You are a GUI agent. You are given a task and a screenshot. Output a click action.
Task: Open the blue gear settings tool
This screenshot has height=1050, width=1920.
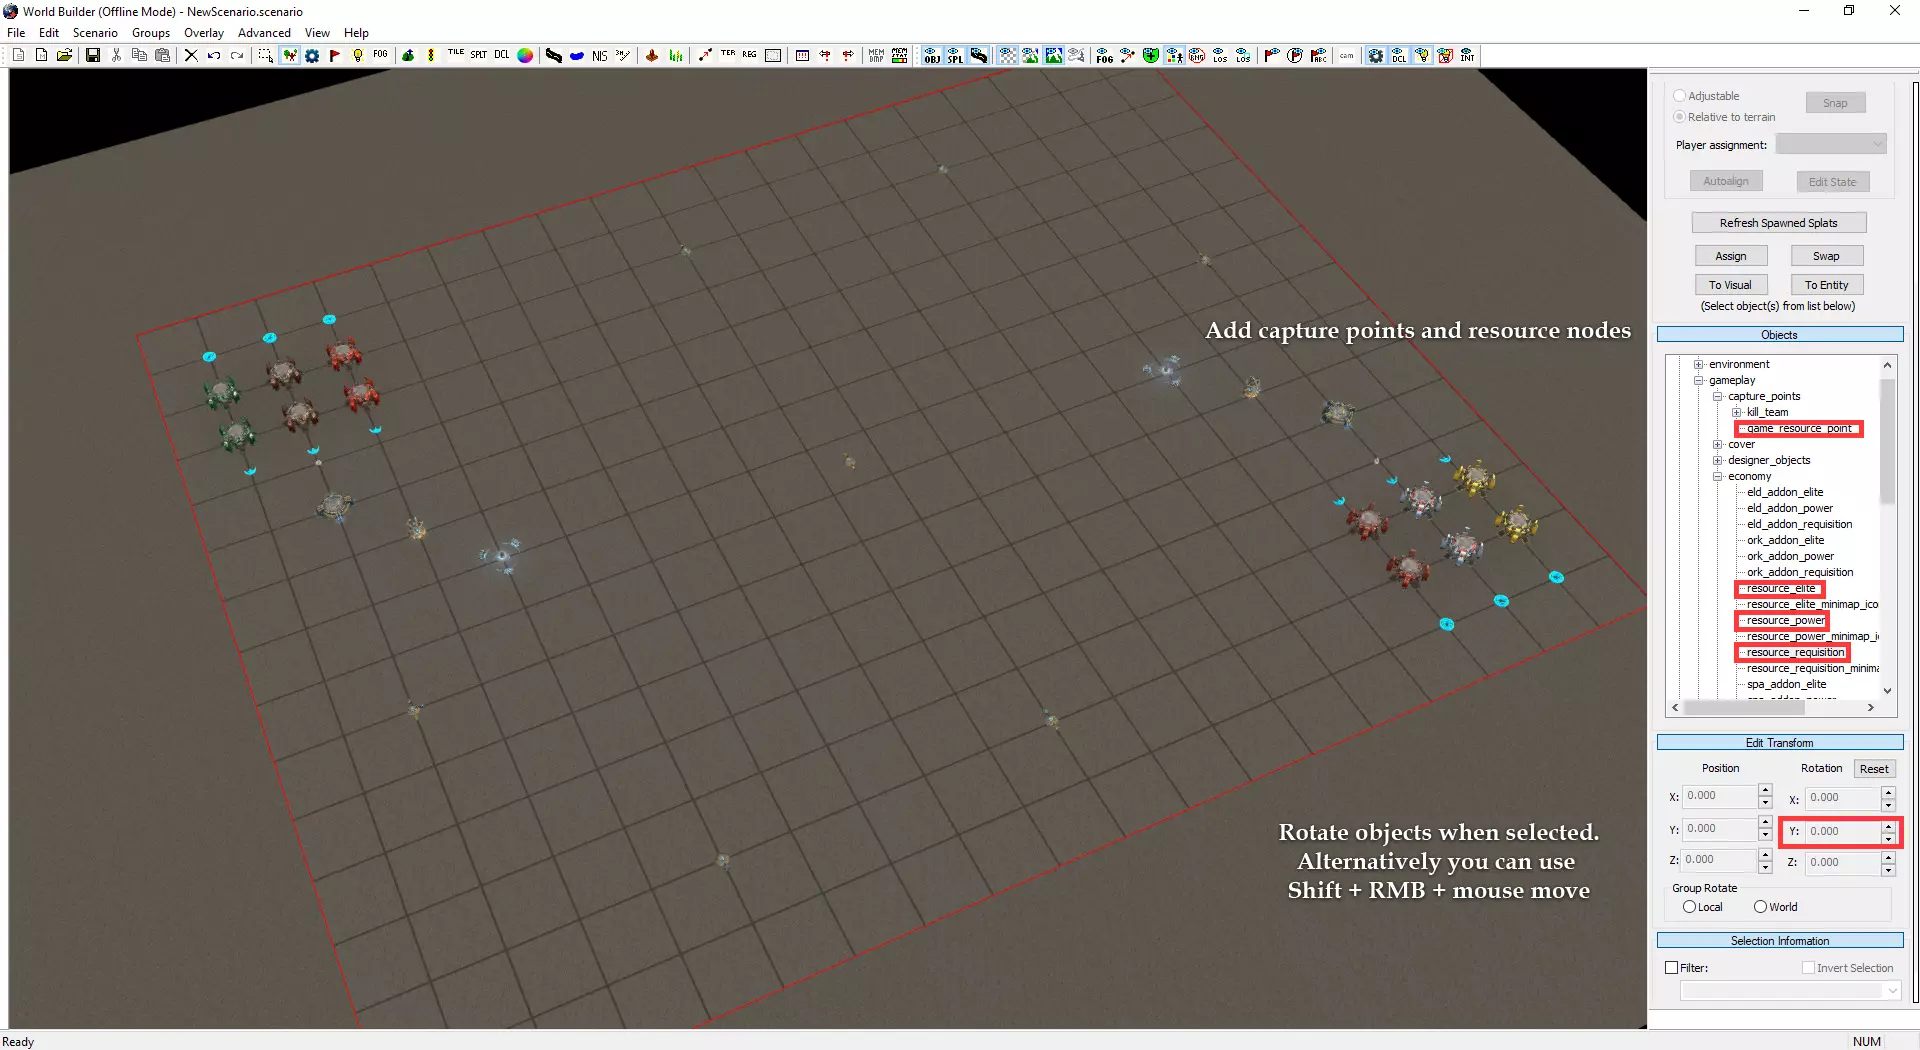312,56
